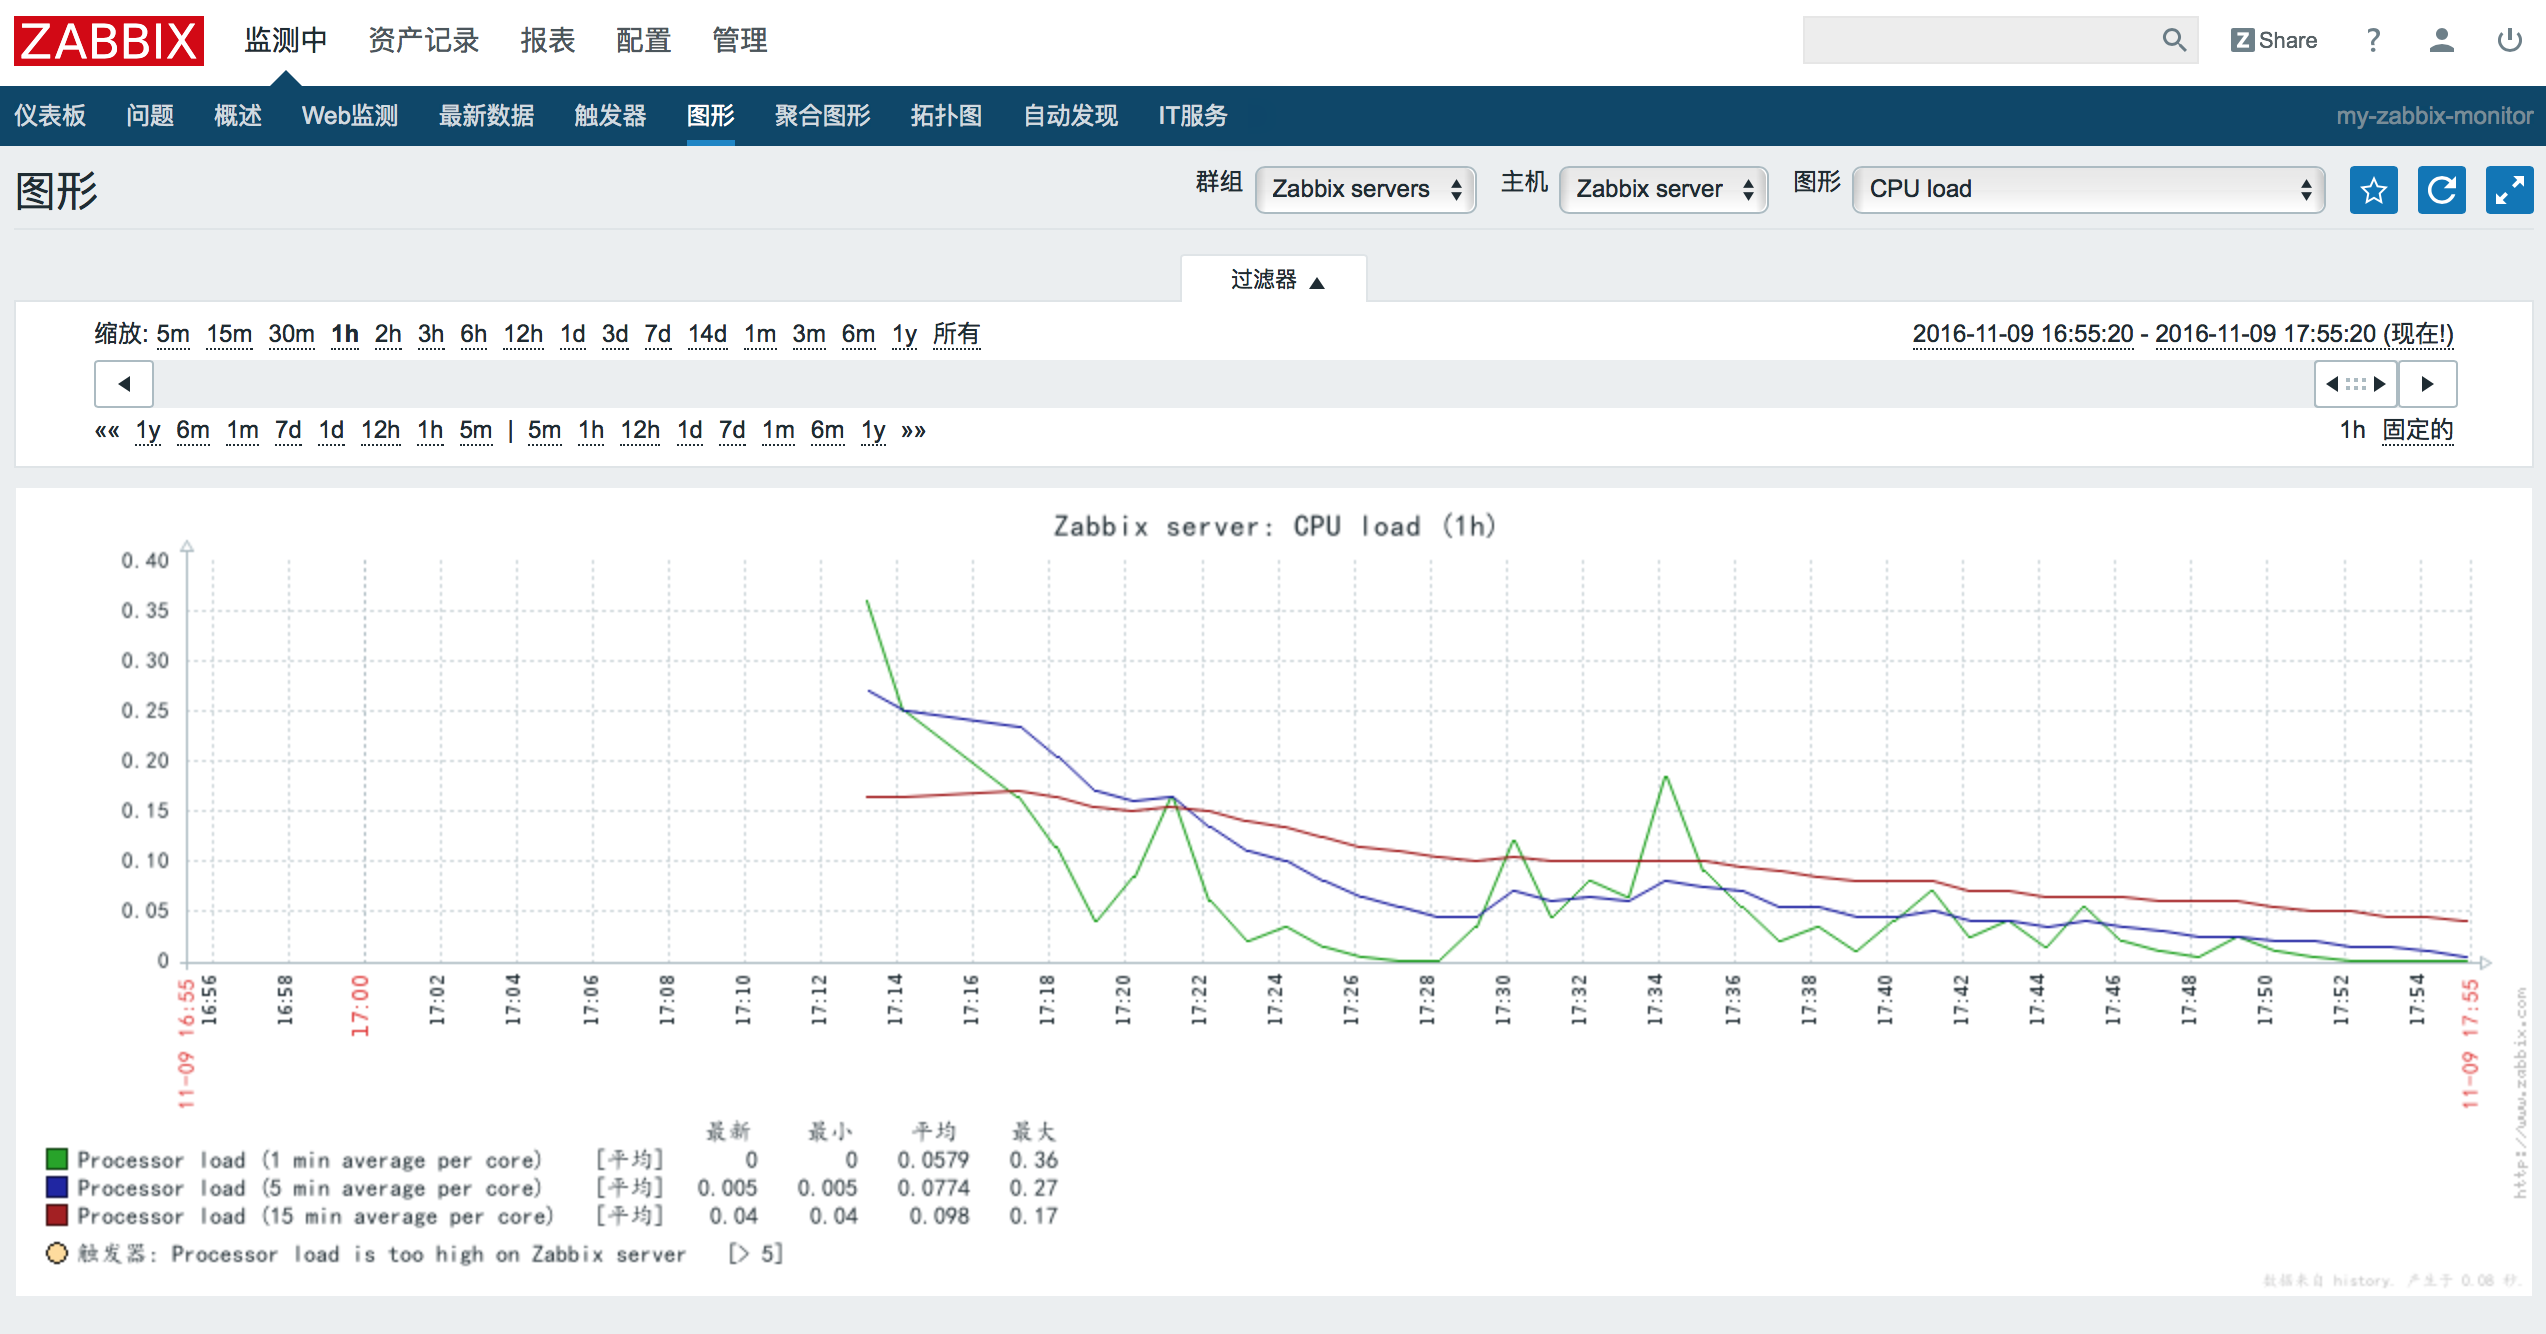Open the user profile icon
Screen dimensions: 2546x1334
click(2441, 40)
